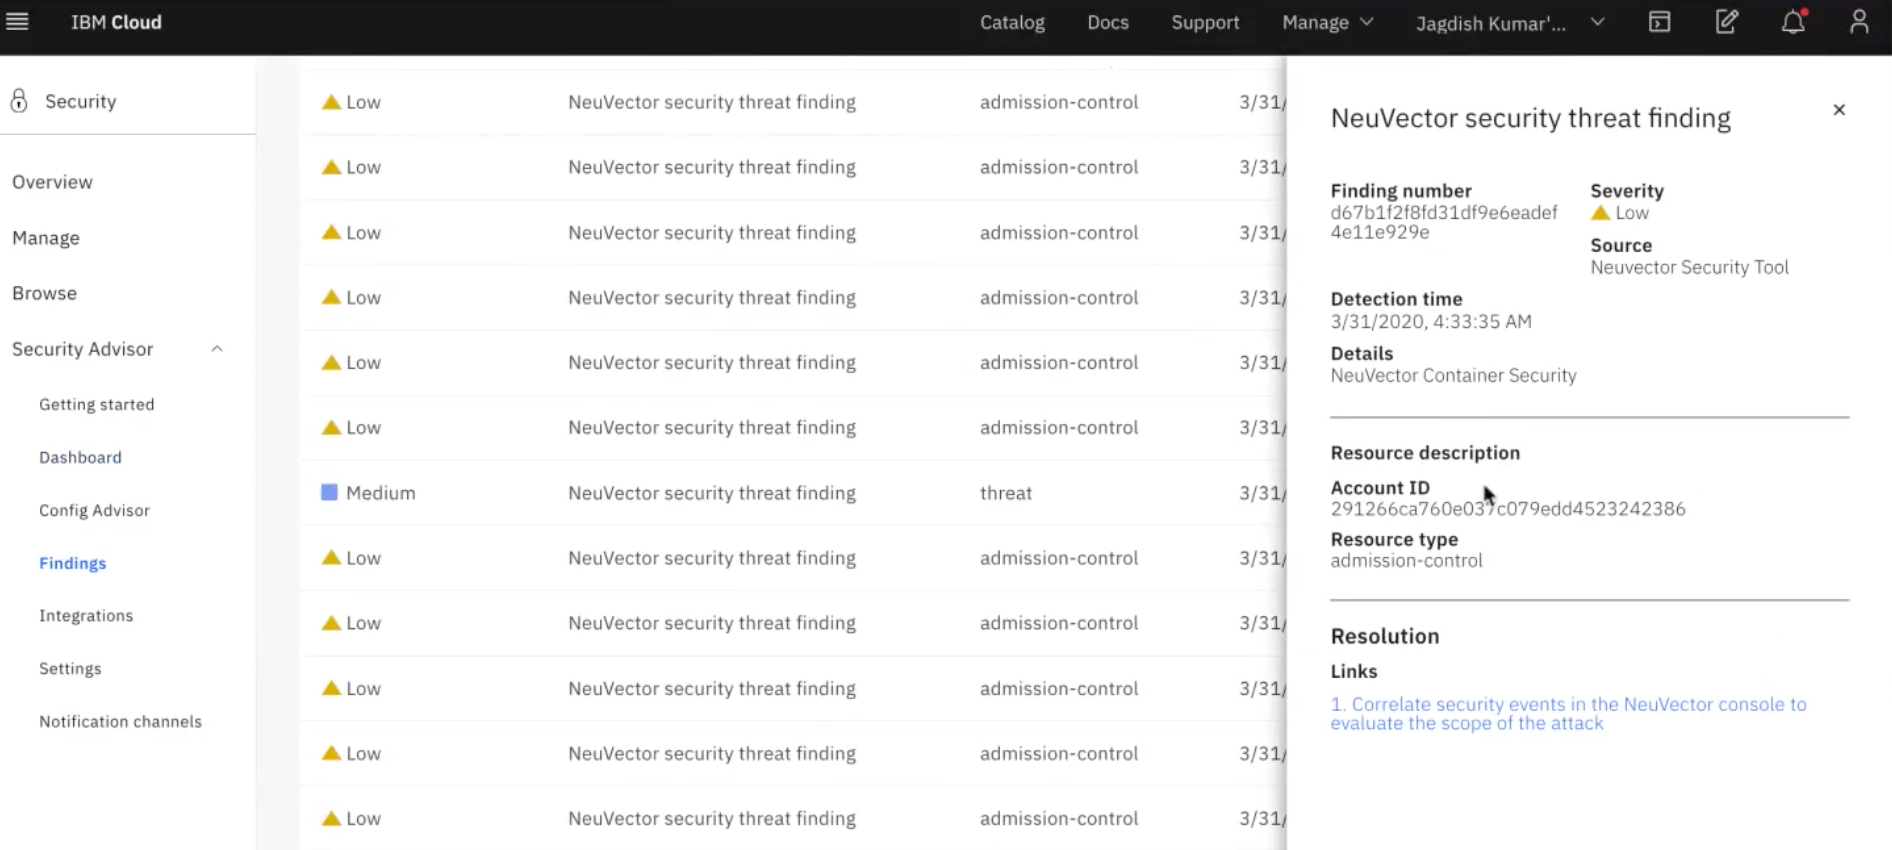Open the IBM Cloud Shell icon

point(1659,22)
